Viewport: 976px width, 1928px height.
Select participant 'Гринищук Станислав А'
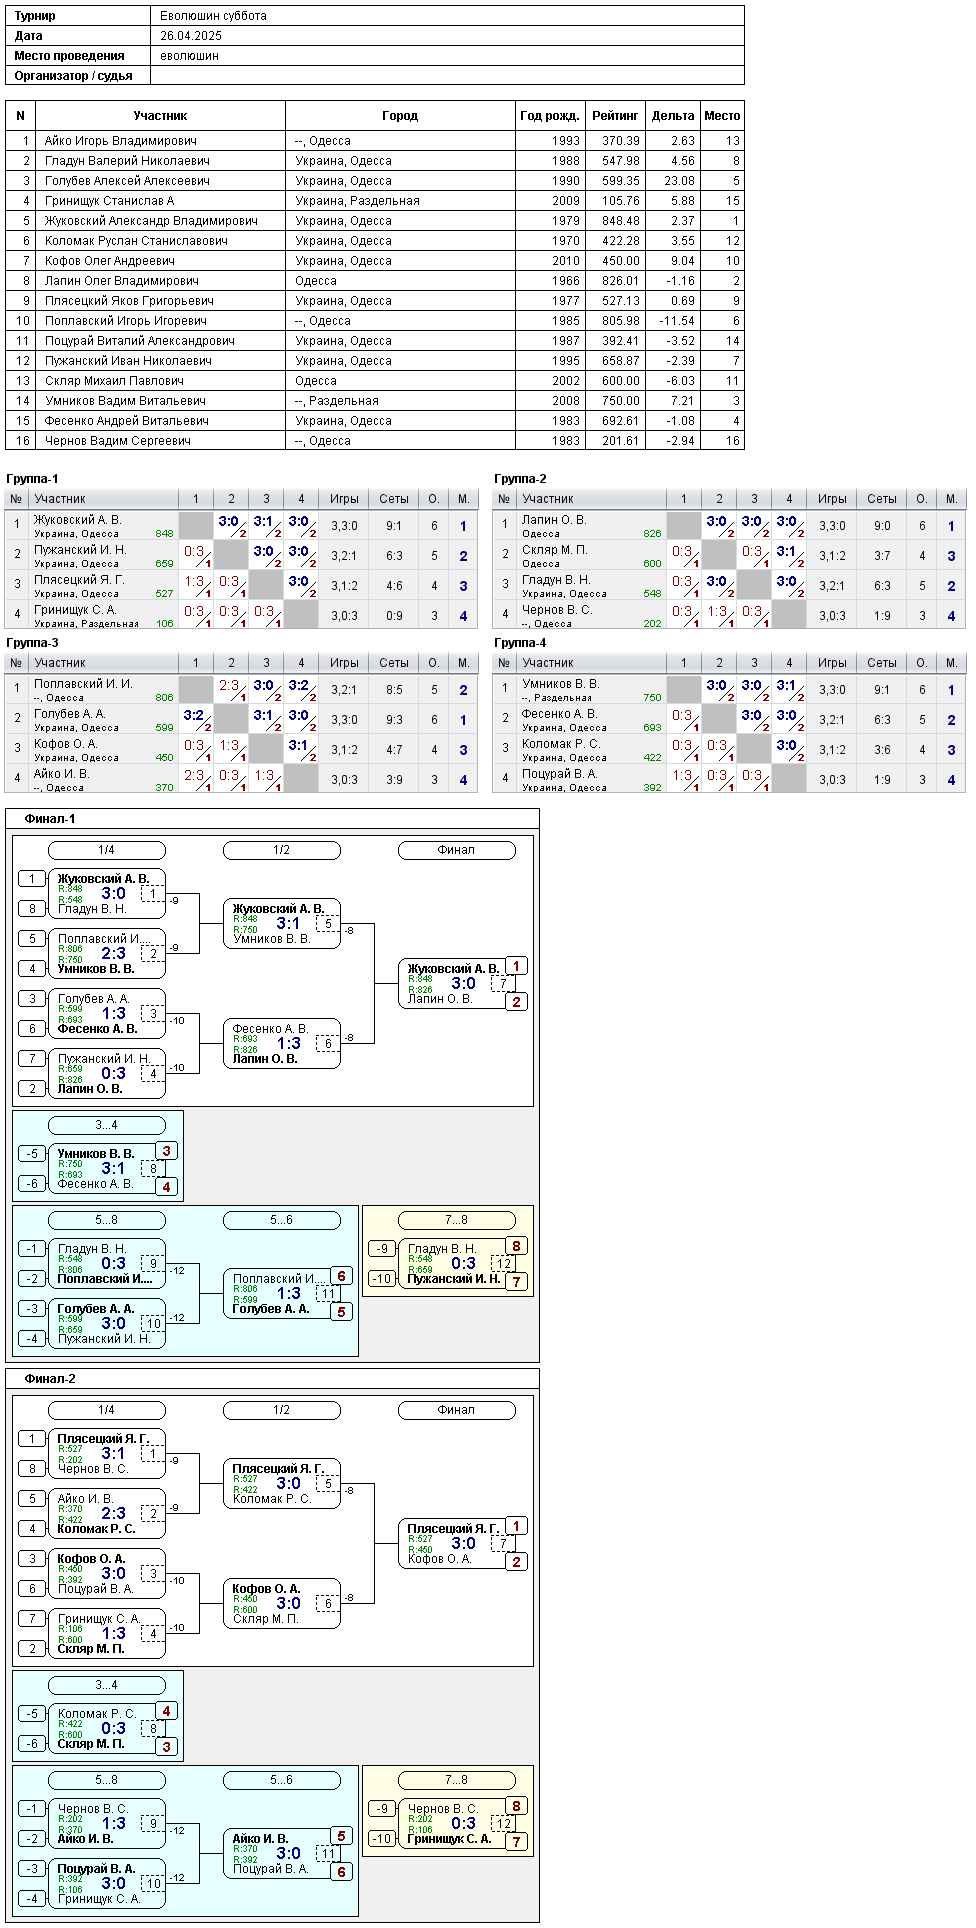point(109,201)
